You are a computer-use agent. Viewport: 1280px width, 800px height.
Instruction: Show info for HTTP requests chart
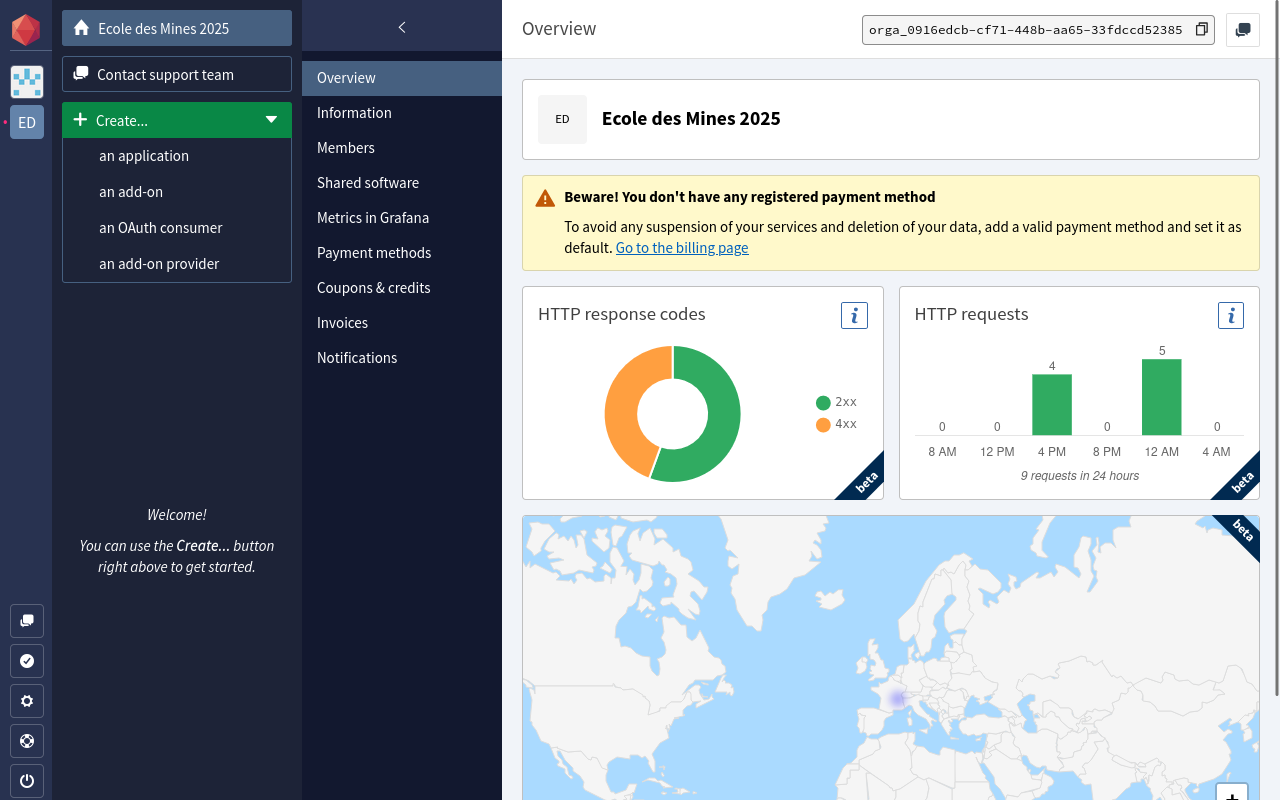[x=1230, y=316]
